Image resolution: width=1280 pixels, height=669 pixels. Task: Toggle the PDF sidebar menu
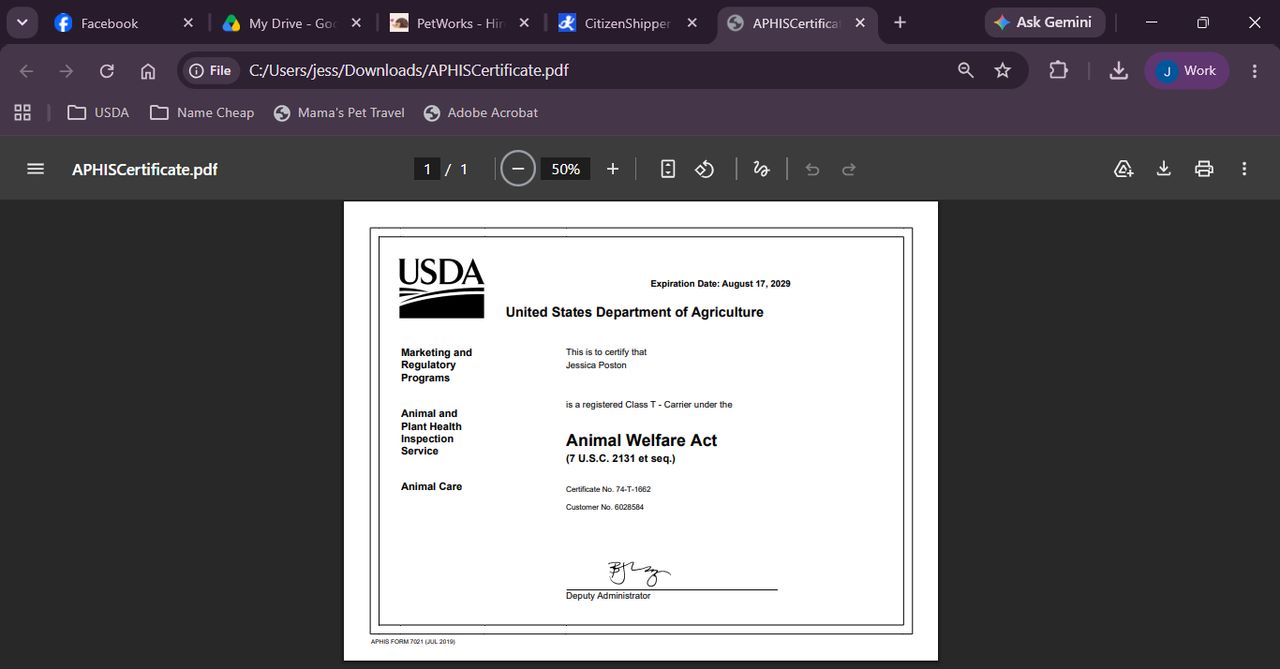35,169
